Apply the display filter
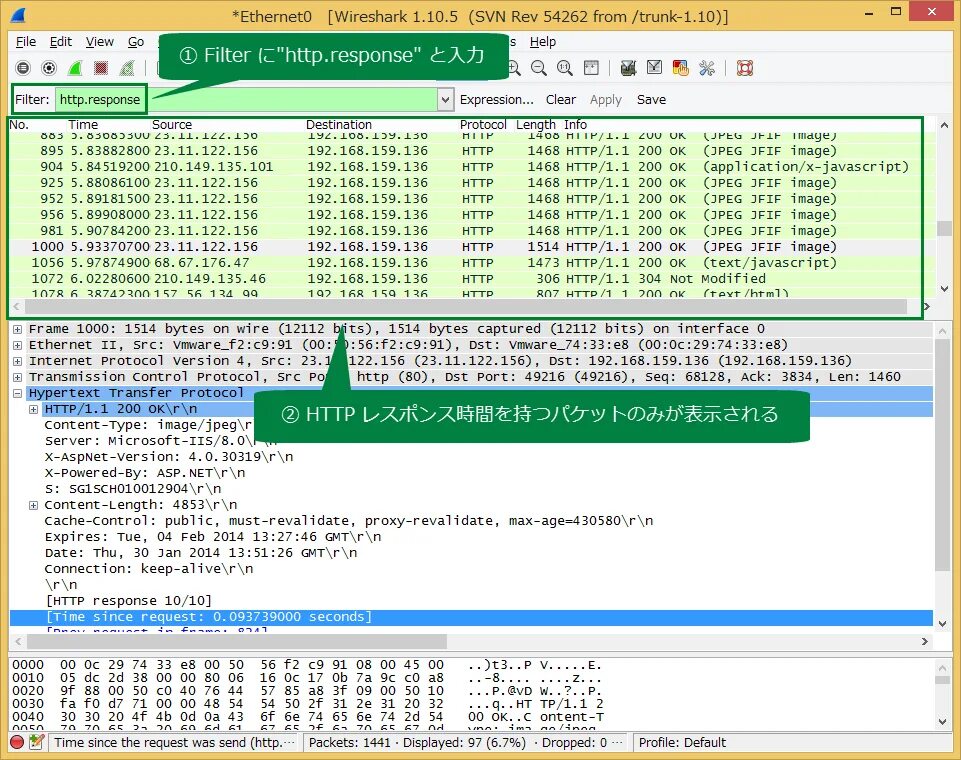This screenshot has height=760, width=961. pos(606,99)
